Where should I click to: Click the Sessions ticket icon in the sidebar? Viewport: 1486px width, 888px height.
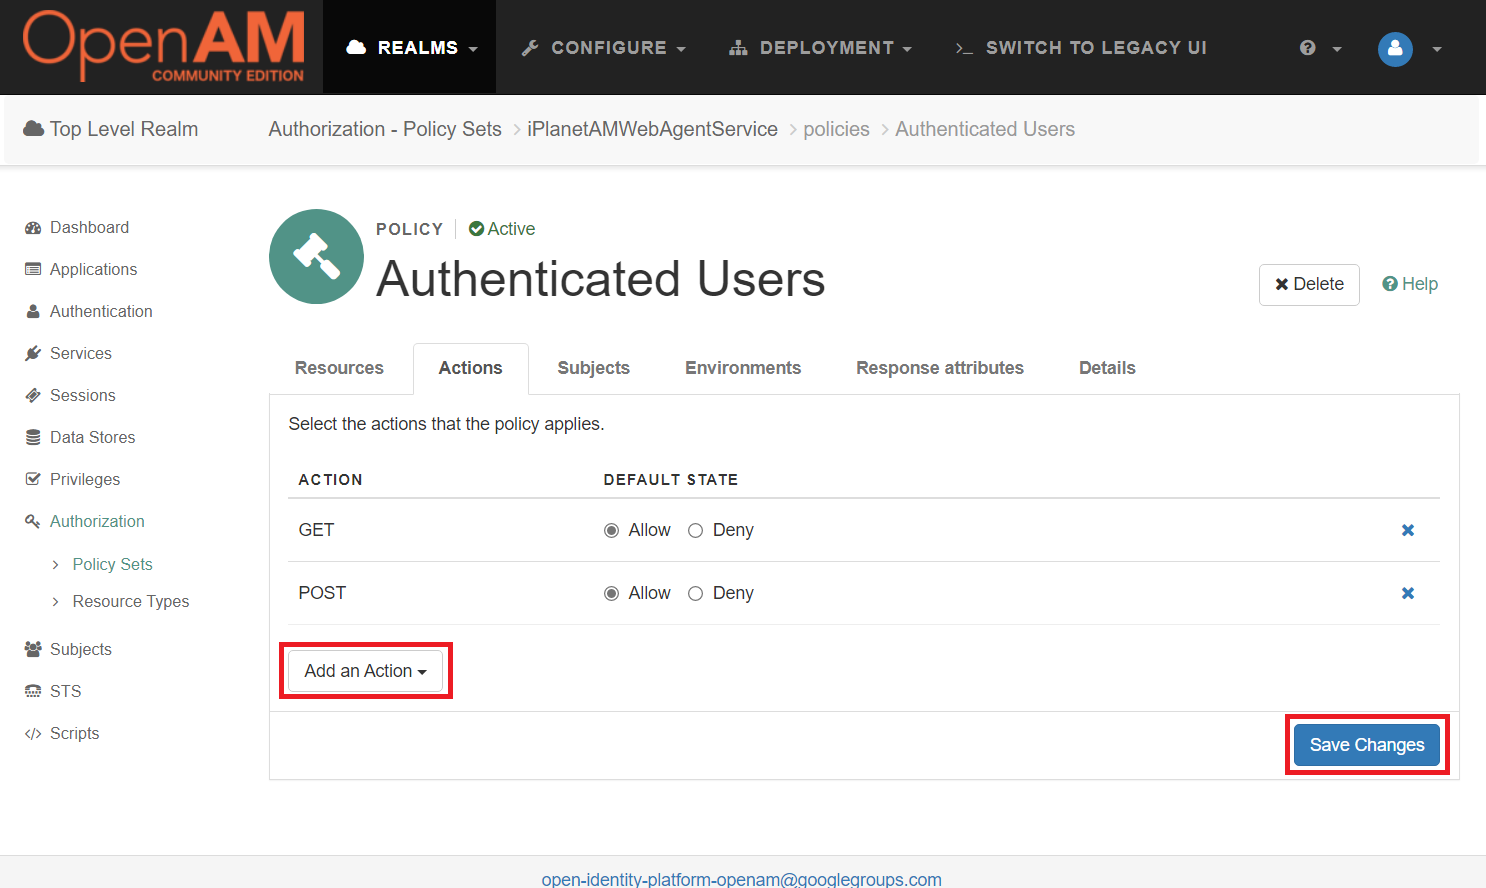tap(33, 396)
